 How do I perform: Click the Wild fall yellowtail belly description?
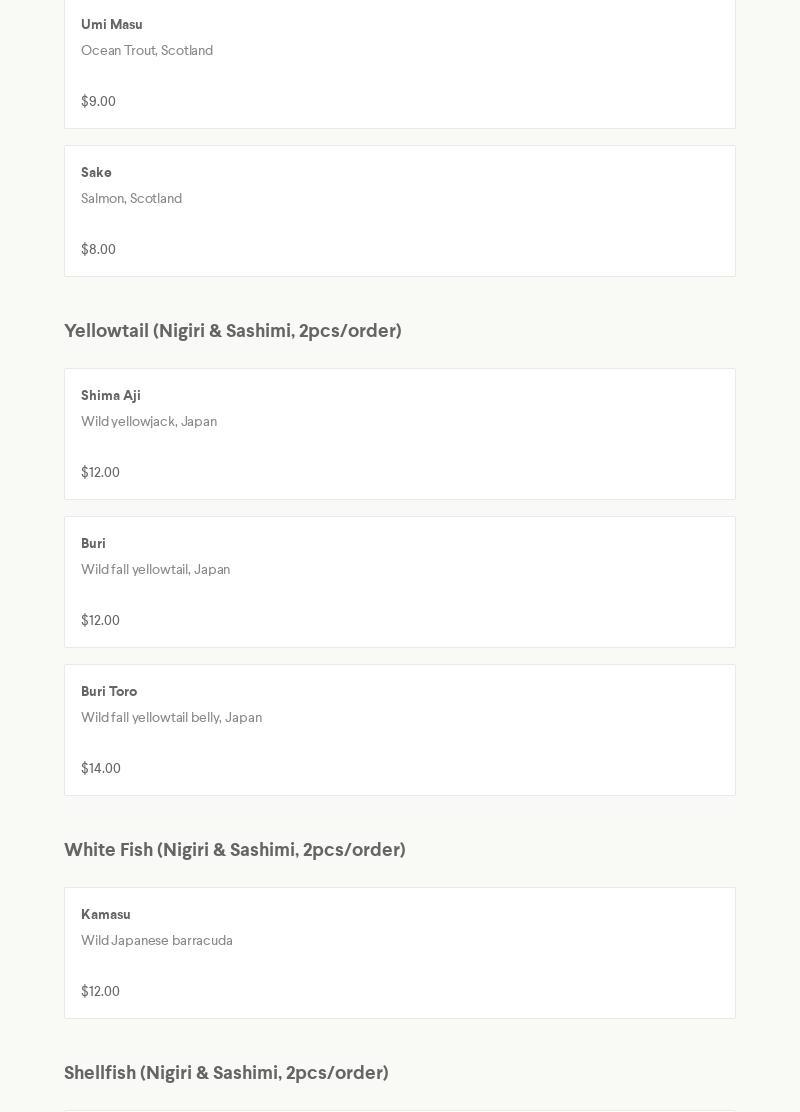pos(171,718)
